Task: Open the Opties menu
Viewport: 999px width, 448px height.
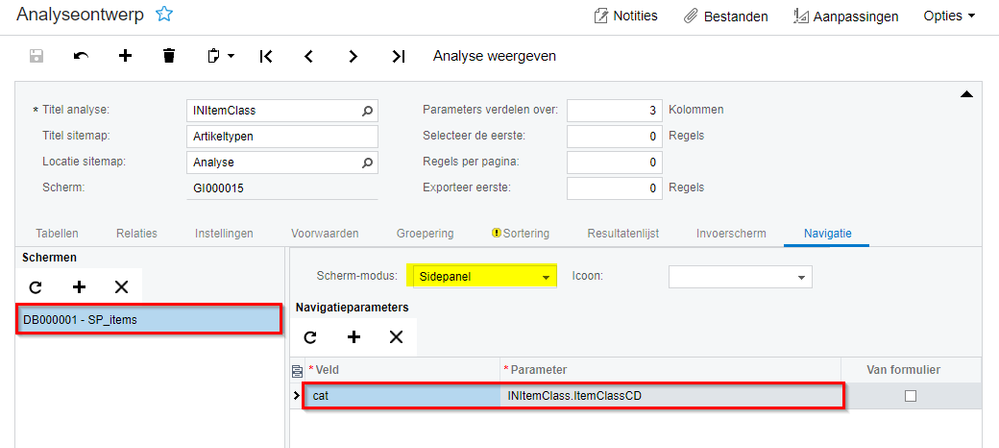Action: [951, 16]
